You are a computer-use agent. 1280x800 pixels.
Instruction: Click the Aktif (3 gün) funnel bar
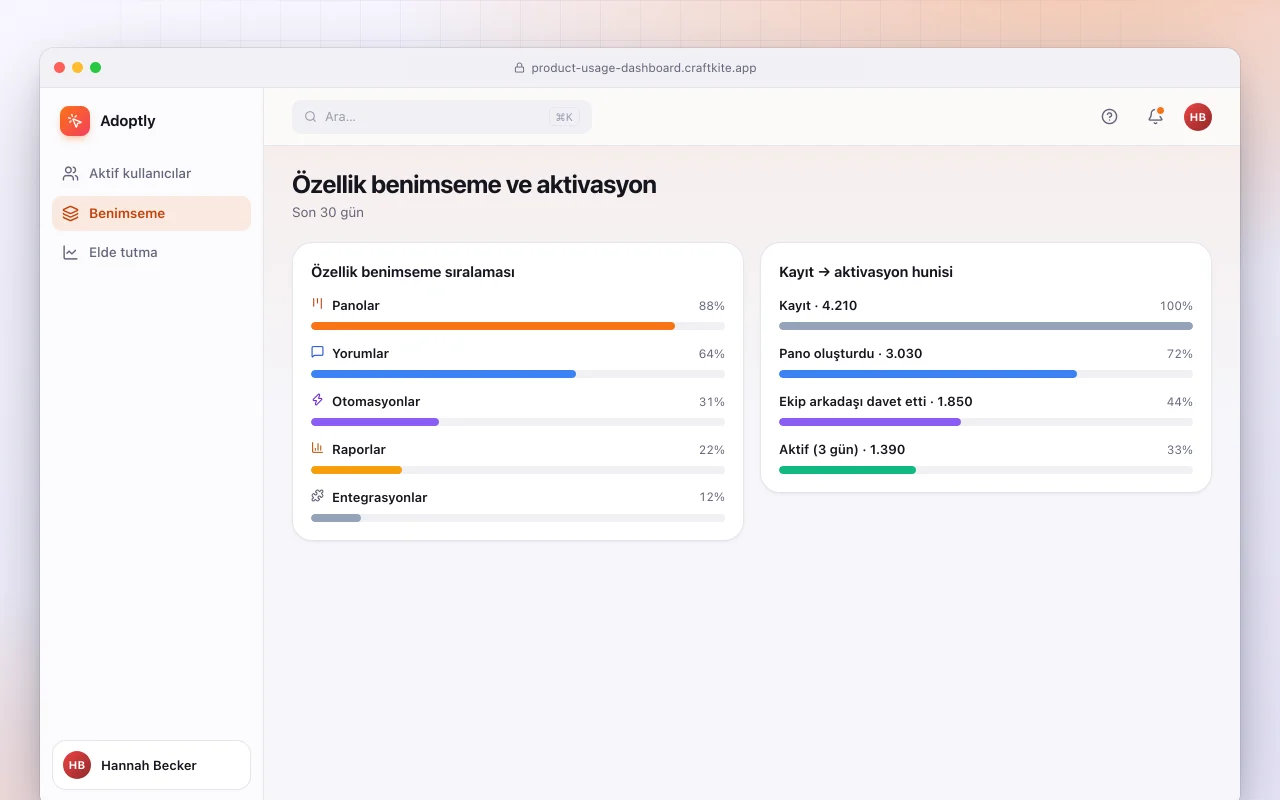(986, 470)
